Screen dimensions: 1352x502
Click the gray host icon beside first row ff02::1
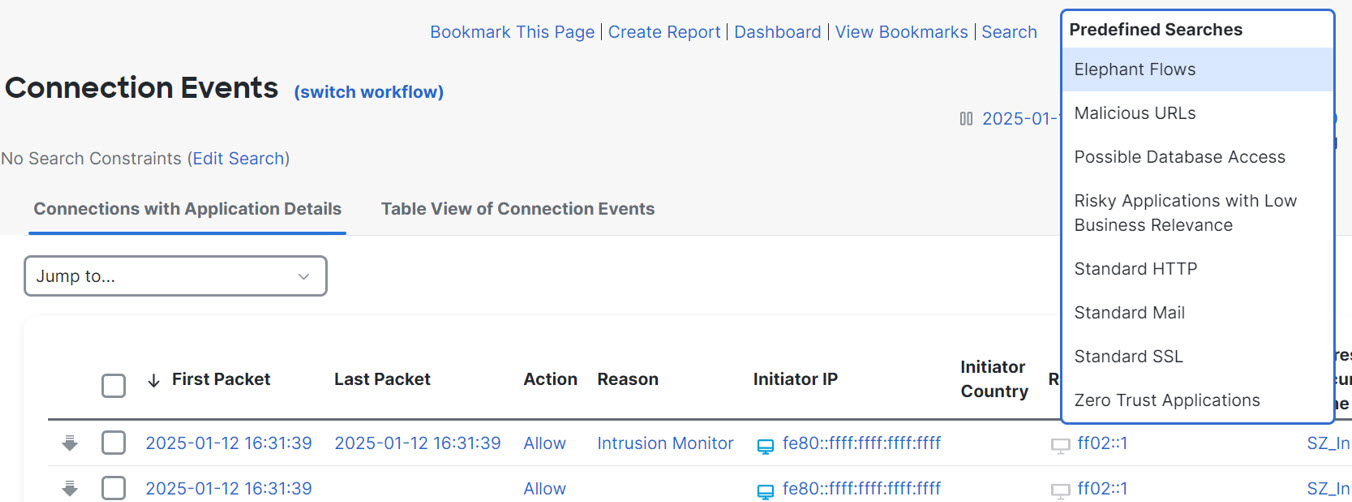[x=1060, y=445]
